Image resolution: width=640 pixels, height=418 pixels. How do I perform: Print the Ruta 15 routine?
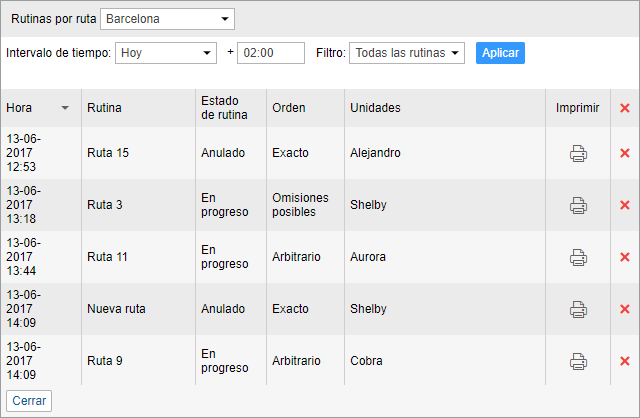pyautogui.click(x=578, y=153)
